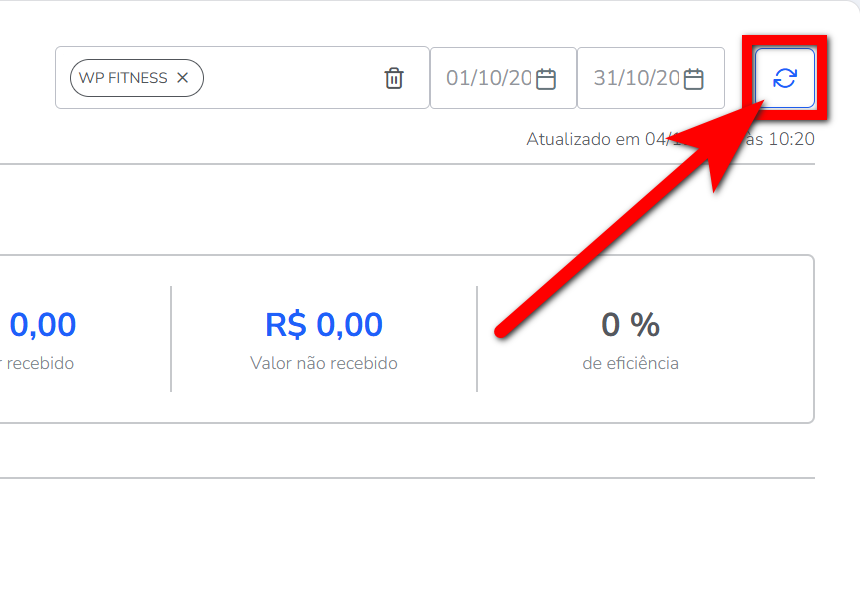Click the blue 0,00 received amount
Viewport: 860px width, 598px height.
[x=43, y=324]
